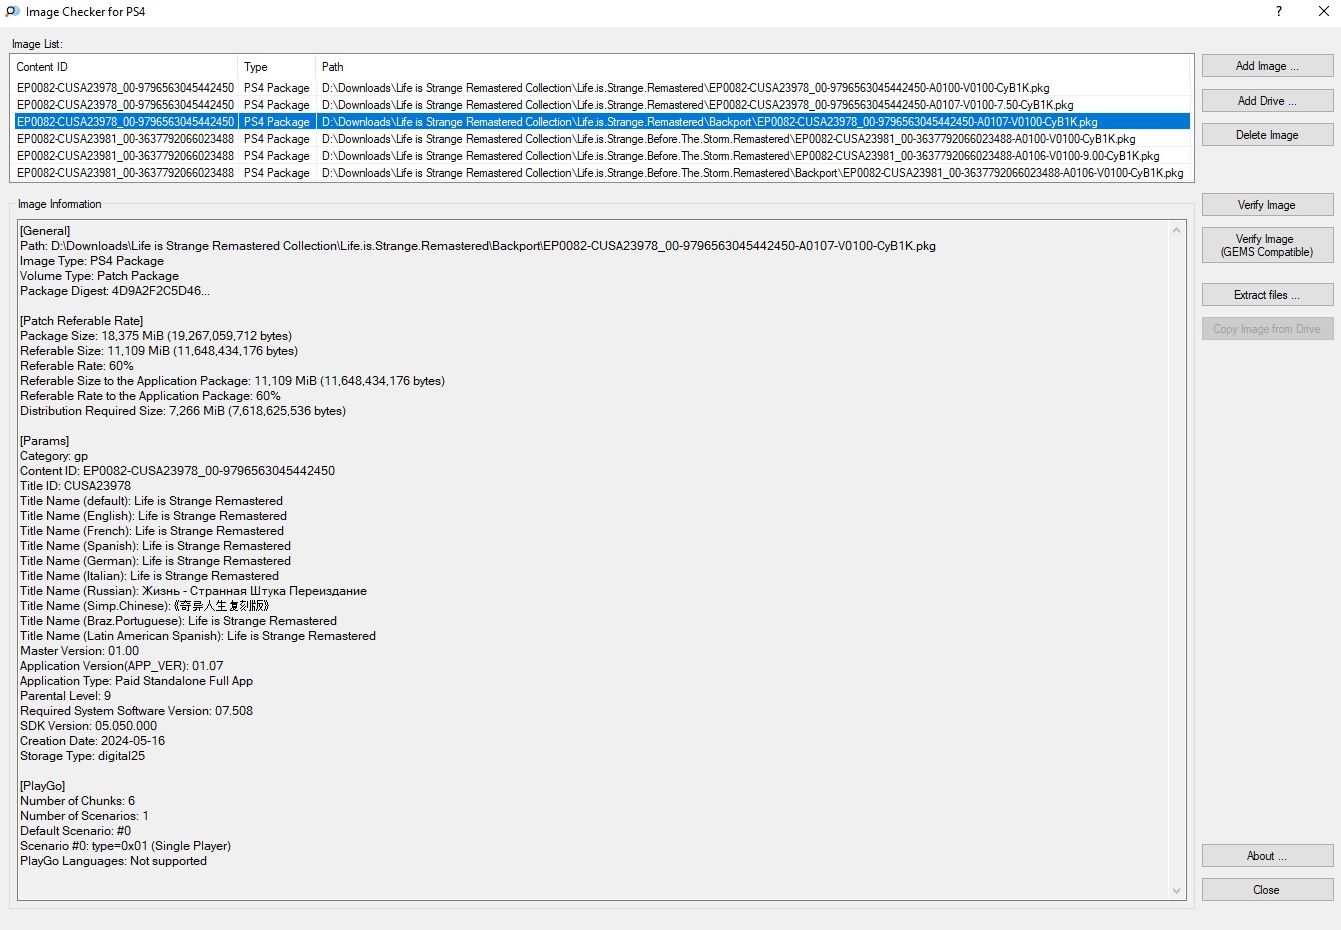Sort list by Content ID column header

click(x=124, y=67)
